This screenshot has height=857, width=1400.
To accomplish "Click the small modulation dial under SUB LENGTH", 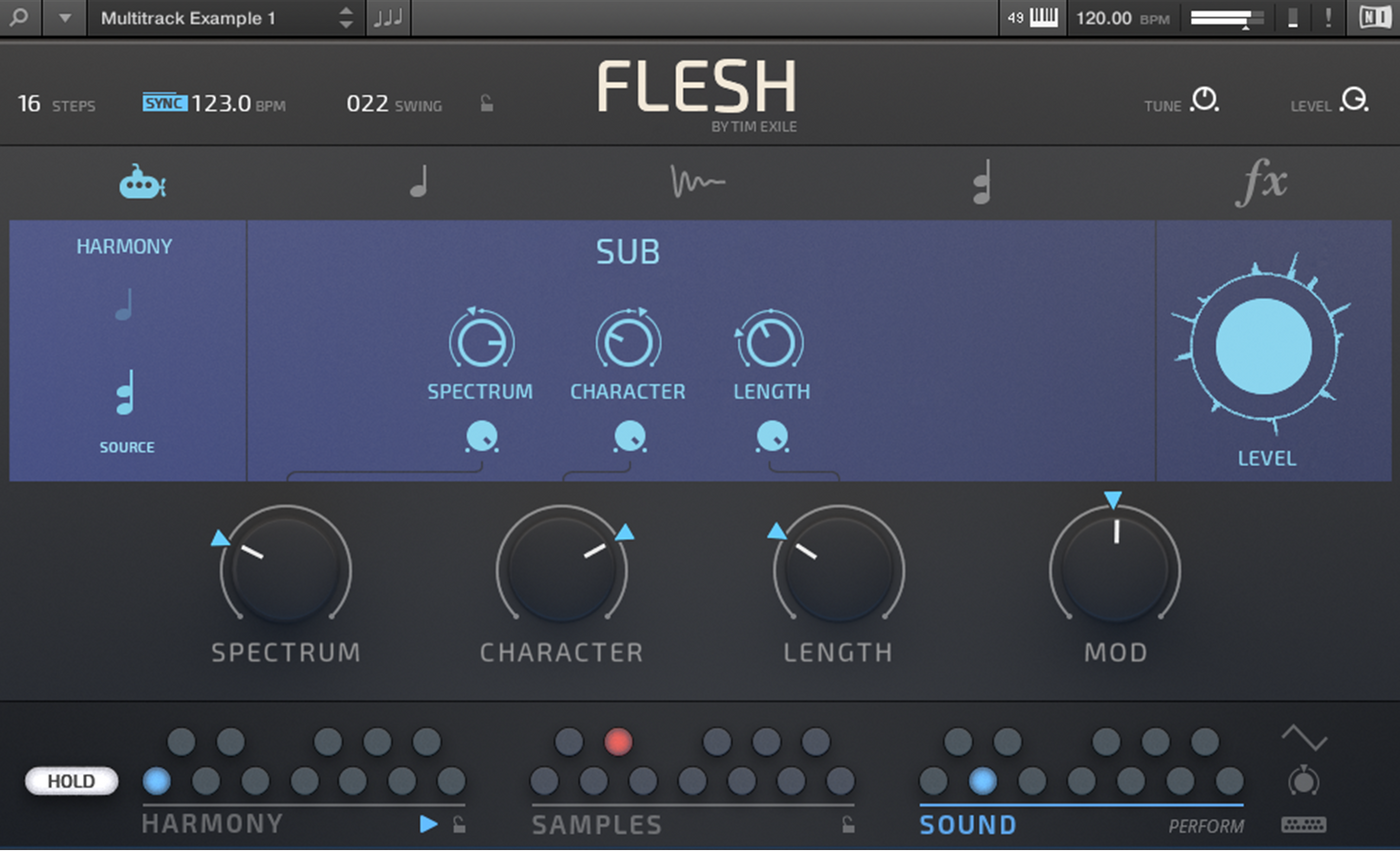I will [772, 437].
